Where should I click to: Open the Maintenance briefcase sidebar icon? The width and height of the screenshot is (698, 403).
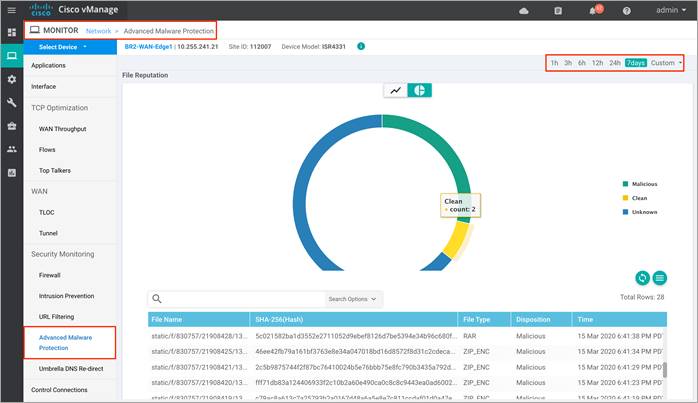12,126
